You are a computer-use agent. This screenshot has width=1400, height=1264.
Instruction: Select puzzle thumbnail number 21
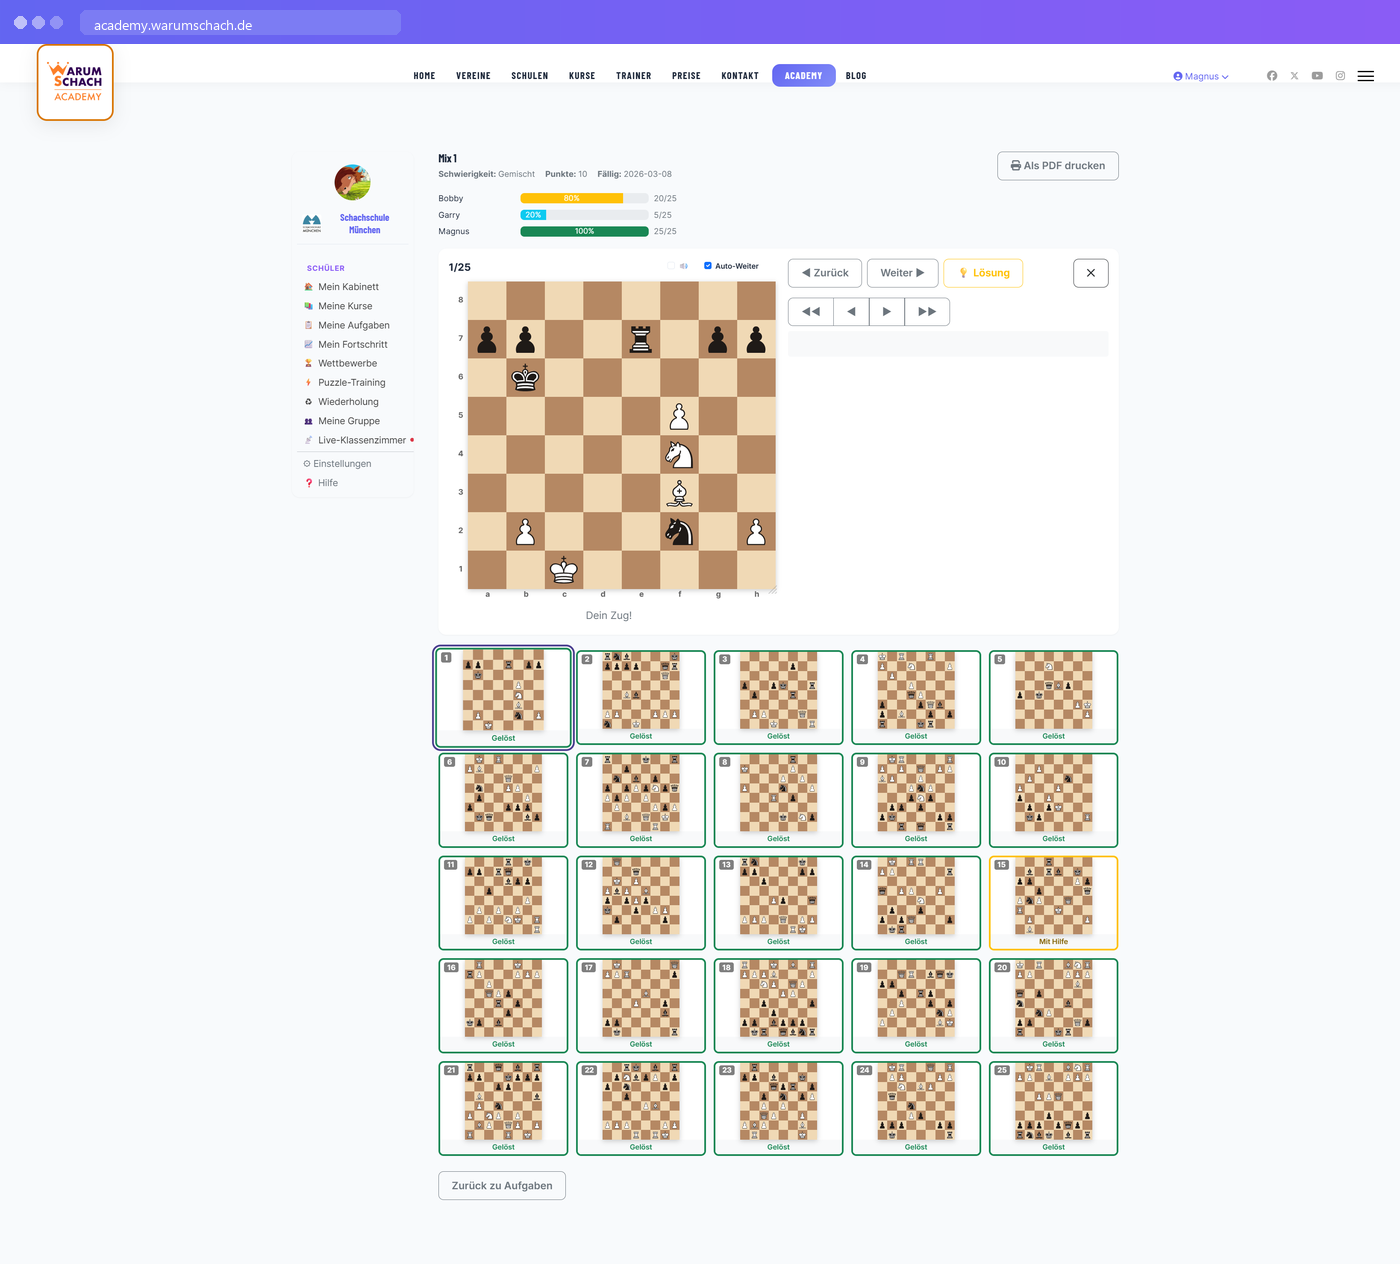(503, 1108)
